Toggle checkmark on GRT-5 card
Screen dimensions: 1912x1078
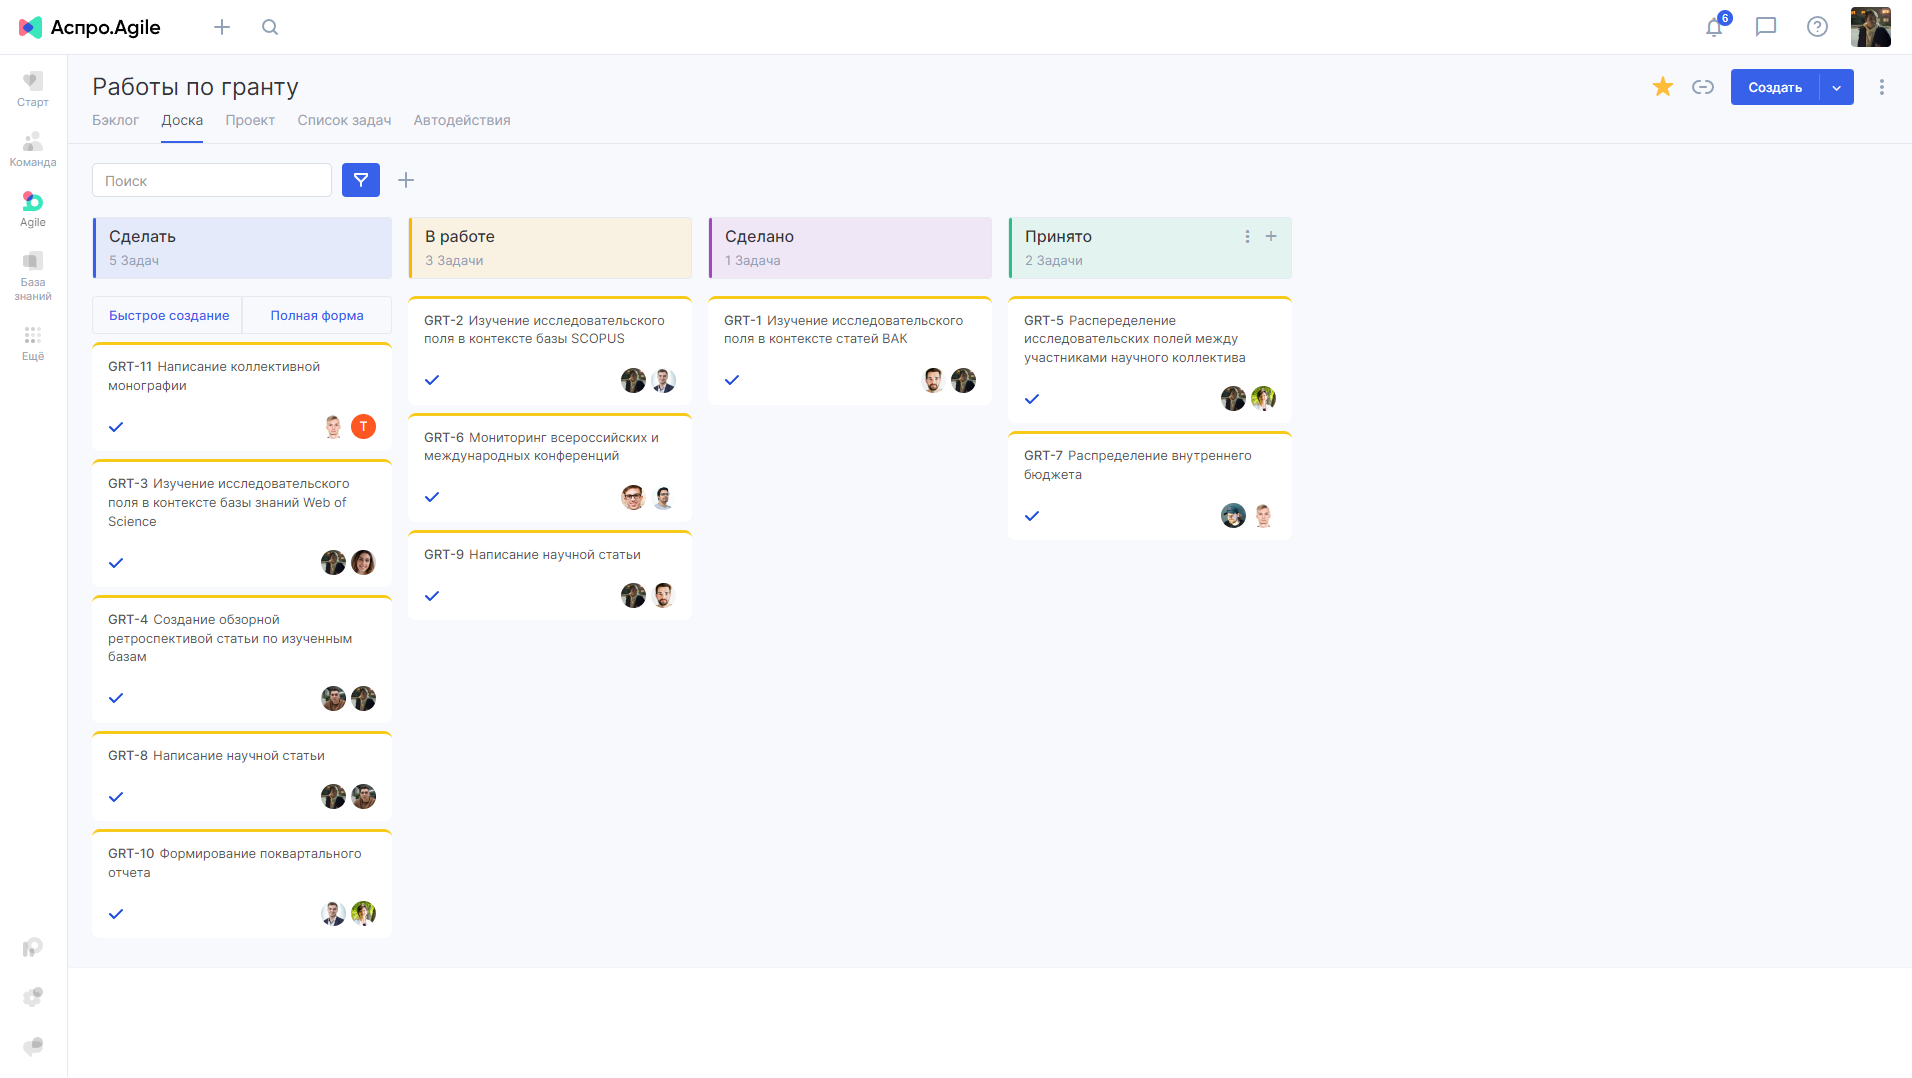[1032, 399]
